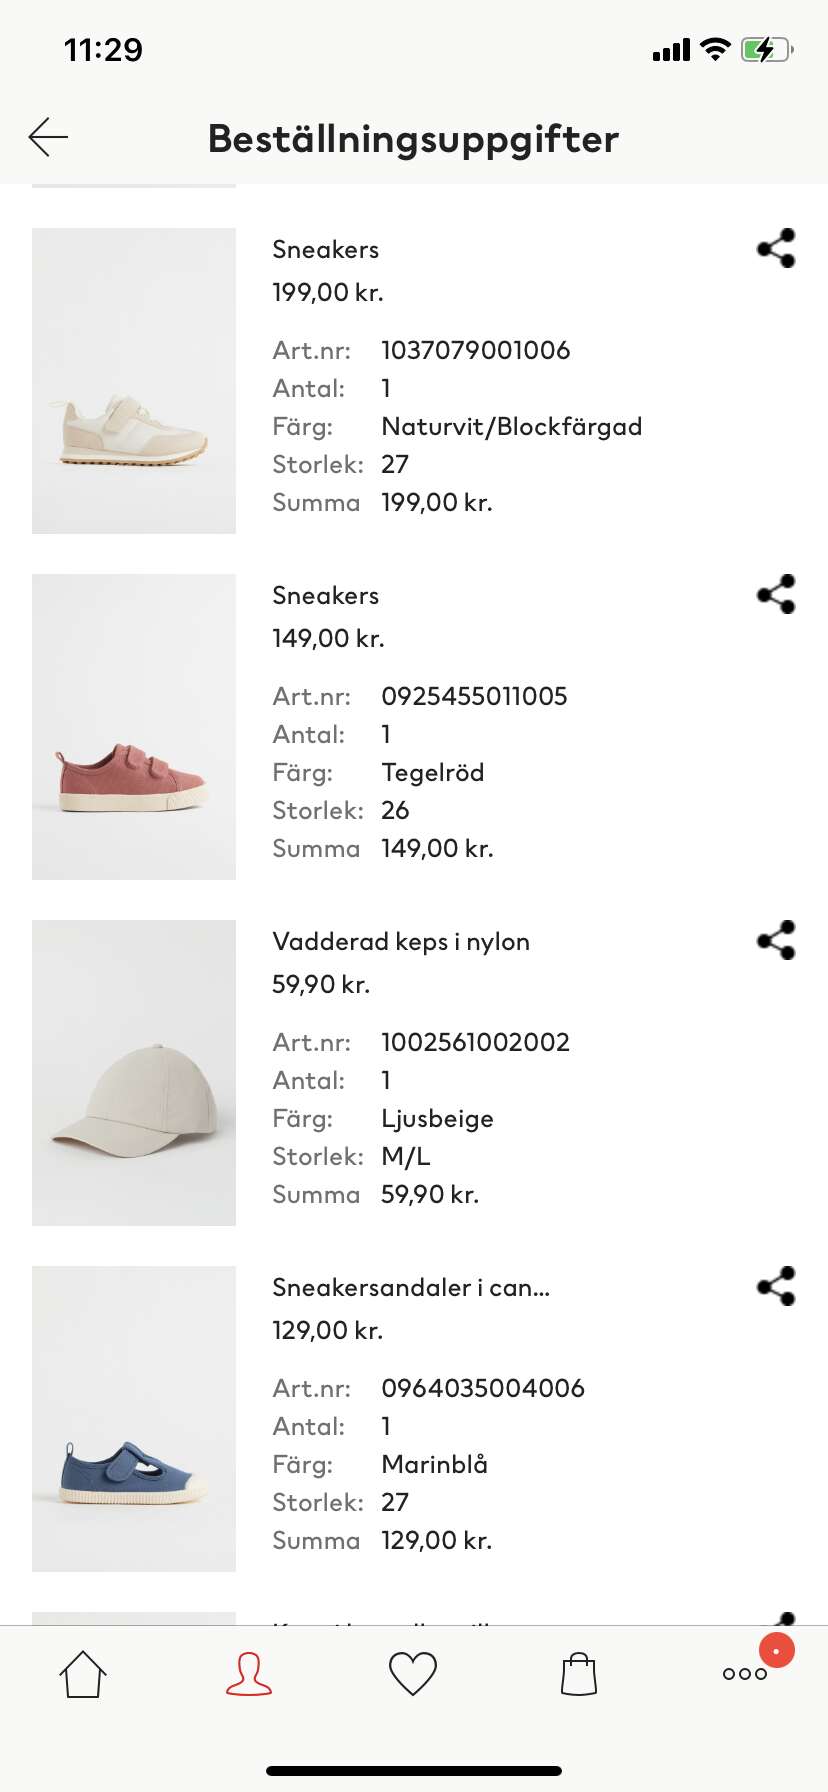Share the Sneakersandaler item

(776, 1286)
